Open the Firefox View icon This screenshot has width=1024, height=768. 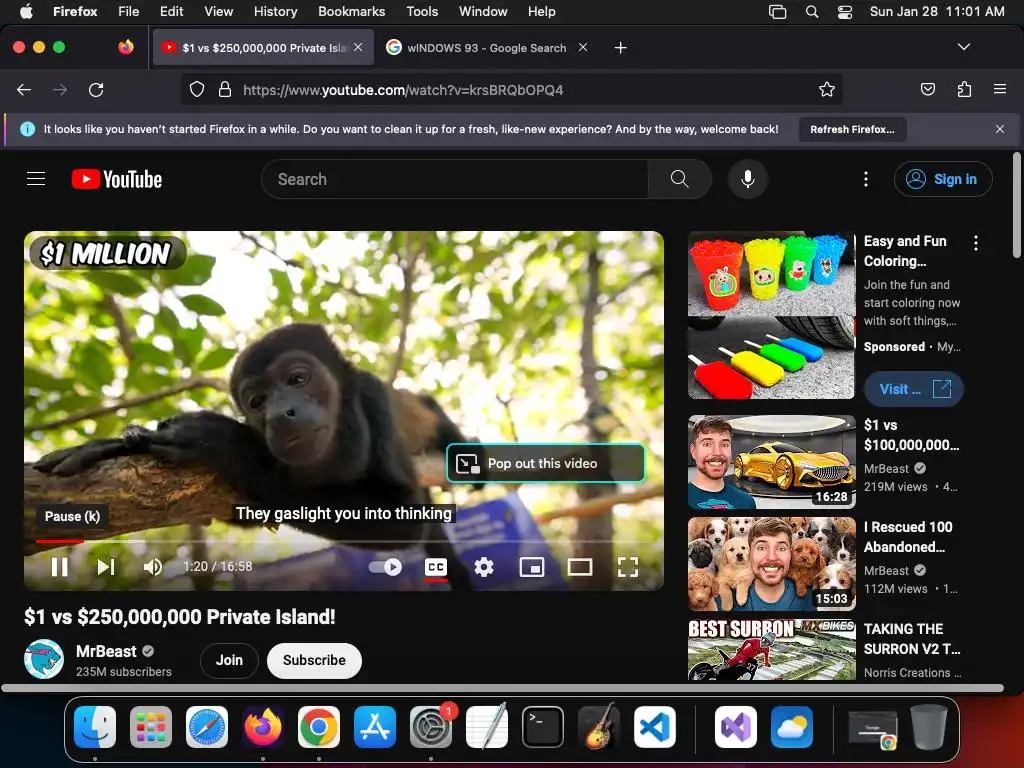126,47
